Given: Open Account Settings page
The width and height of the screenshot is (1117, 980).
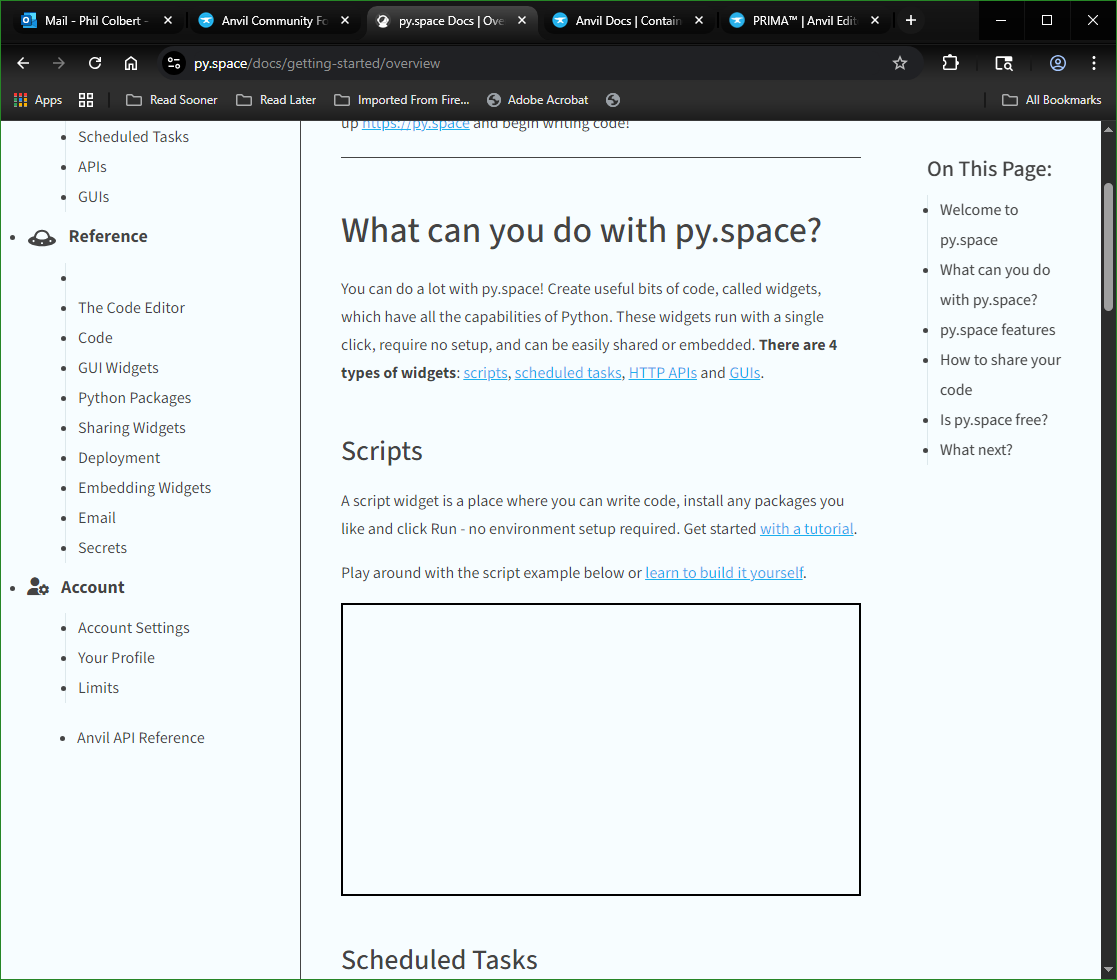Looking at the screenshot, I should coord(134,627).
